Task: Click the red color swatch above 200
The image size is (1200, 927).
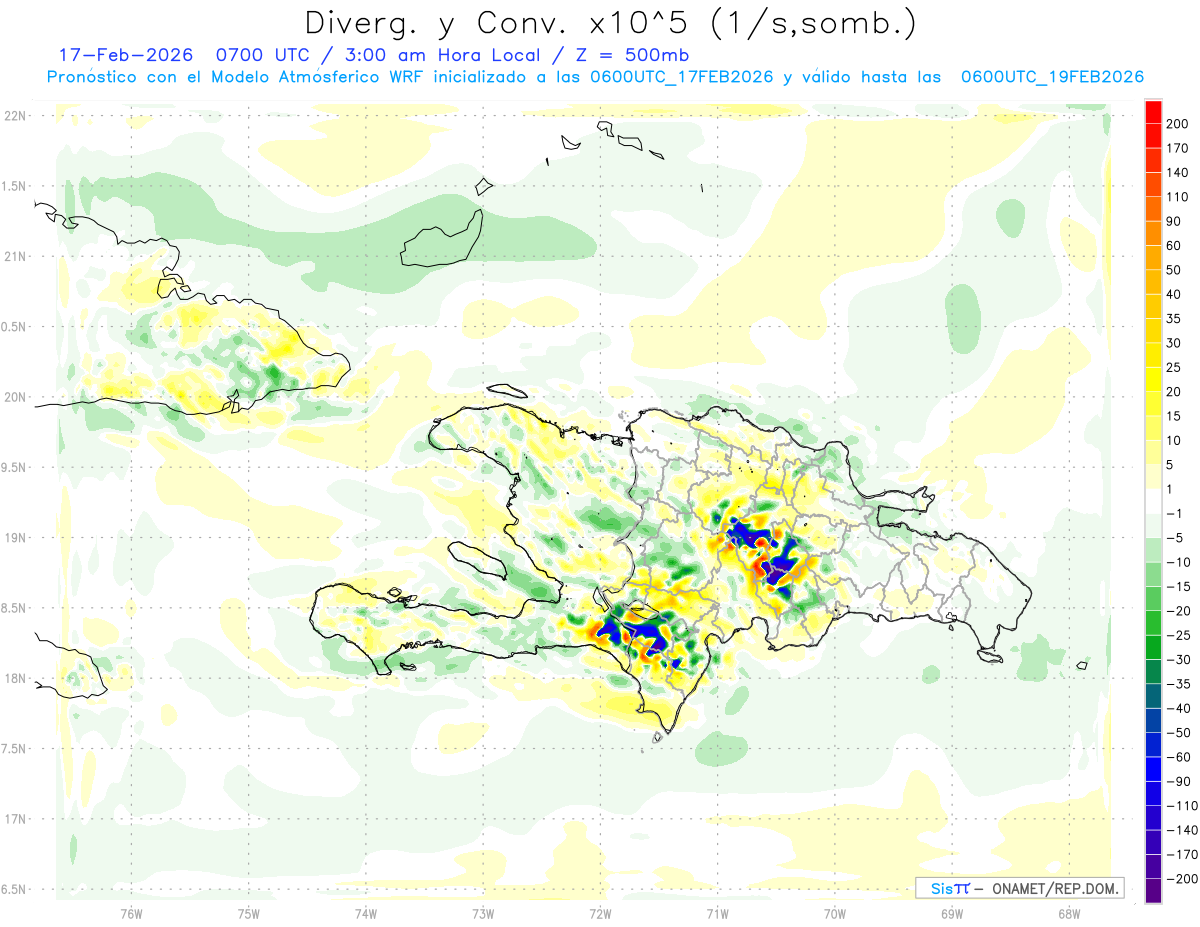Action: pos(1153,111)
